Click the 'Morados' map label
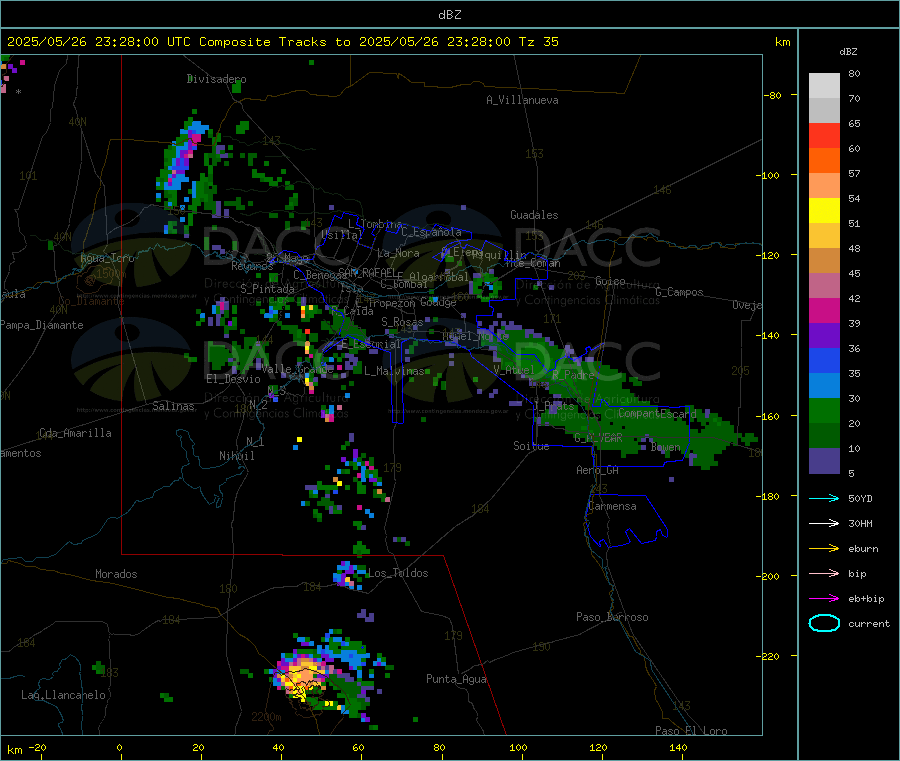This screenshot has height=761, width=900. click(116, 574)
